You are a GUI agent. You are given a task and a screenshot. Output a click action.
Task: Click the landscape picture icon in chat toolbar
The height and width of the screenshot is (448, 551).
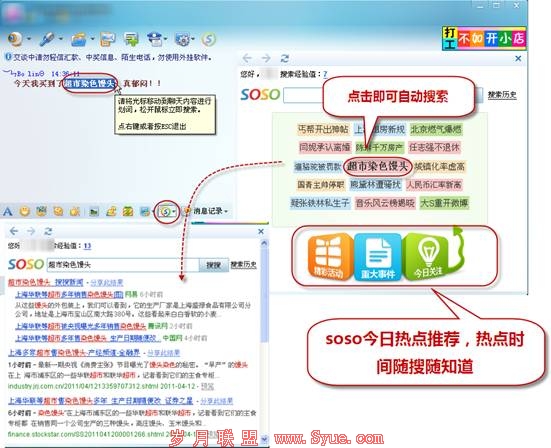[94, 212]
